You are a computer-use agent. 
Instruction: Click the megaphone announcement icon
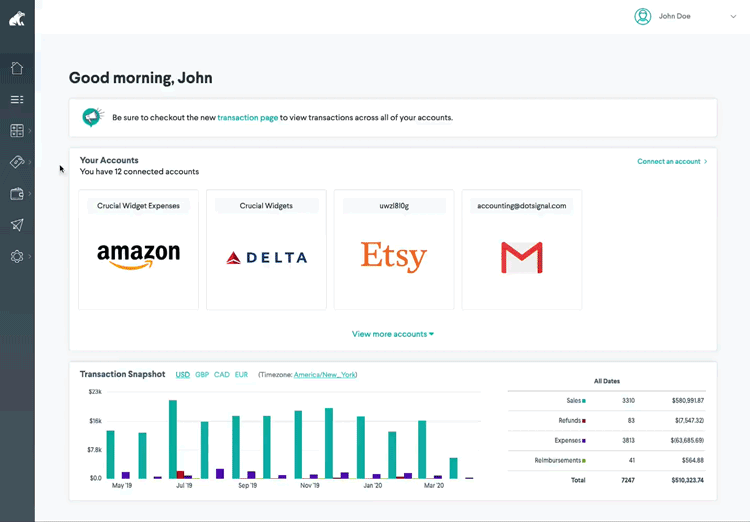92,117
